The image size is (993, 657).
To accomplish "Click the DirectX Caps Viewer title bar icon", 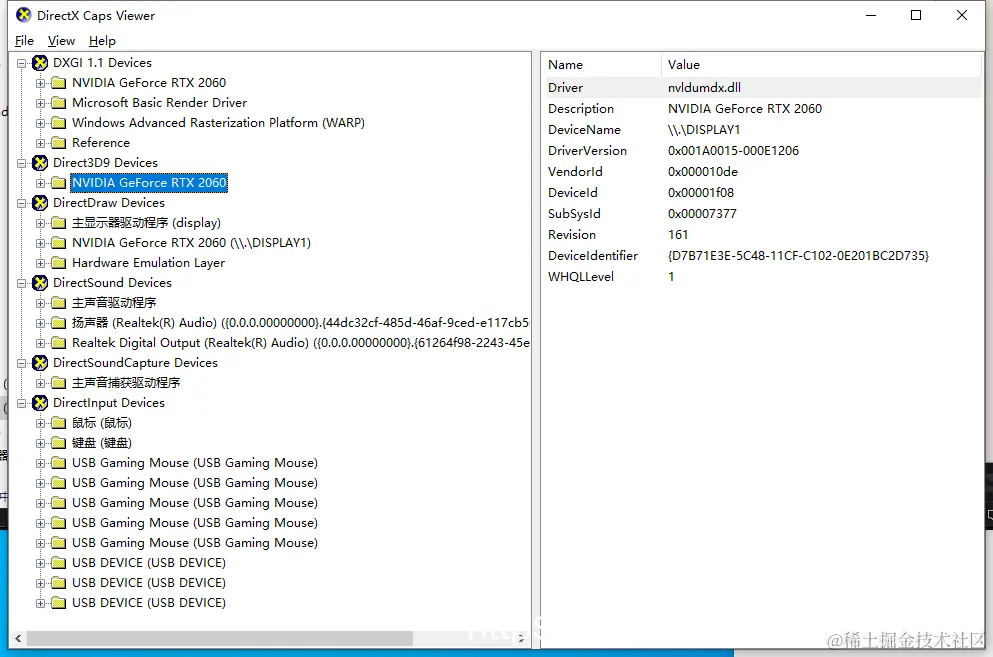I will point(23,15).
